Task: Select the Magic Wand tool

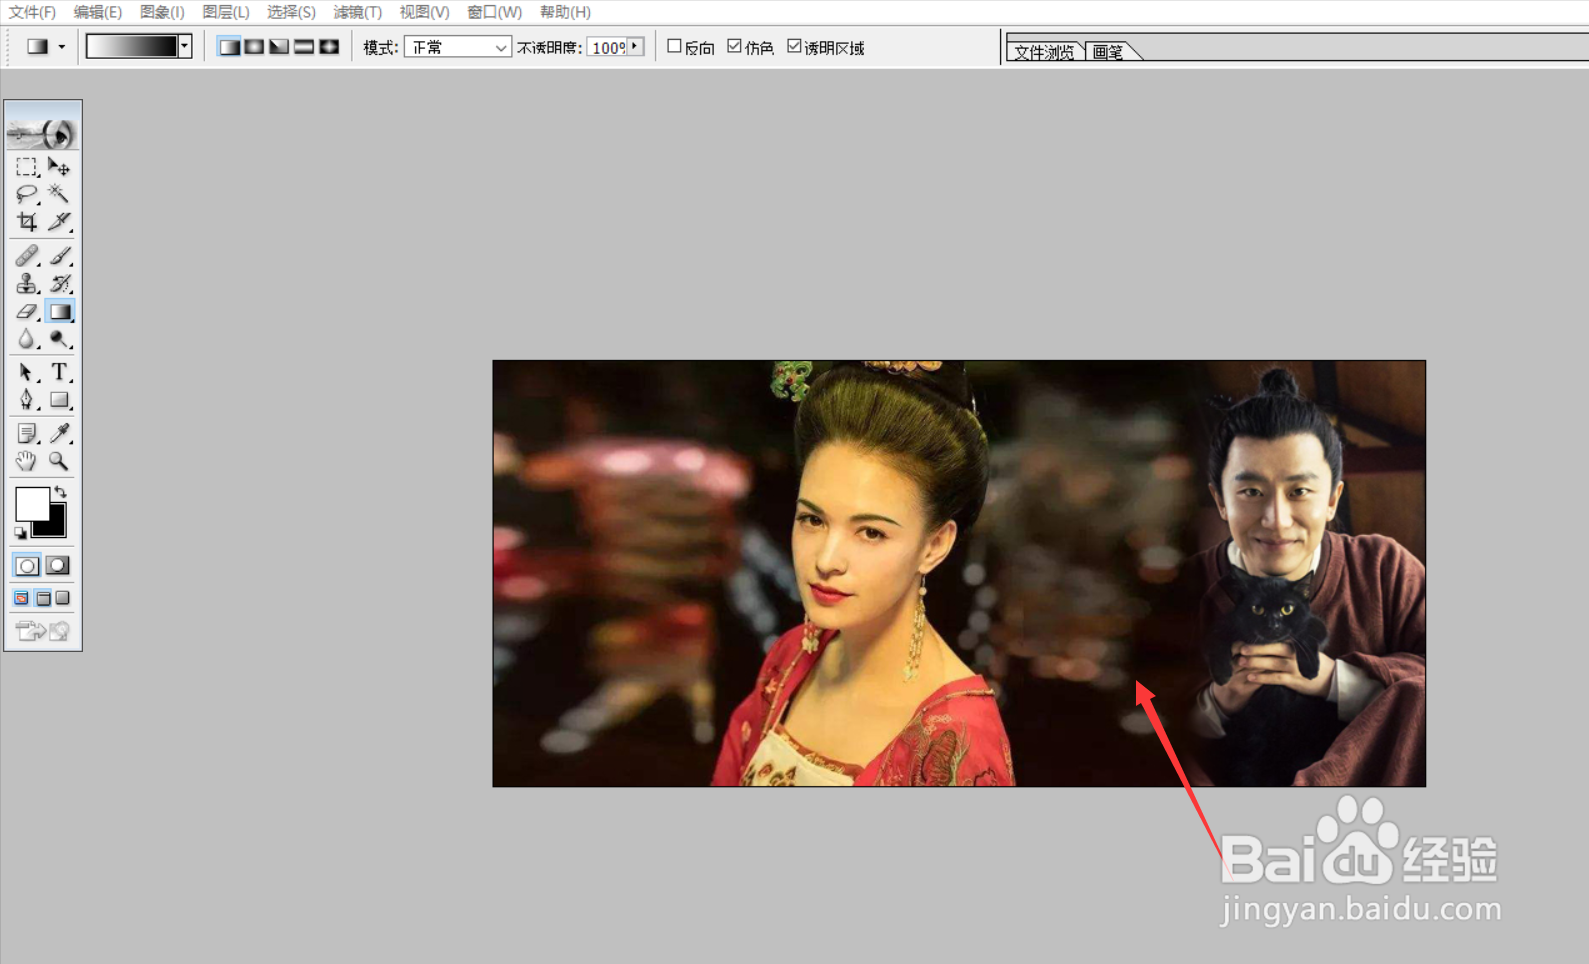Action: coord(59,194)
